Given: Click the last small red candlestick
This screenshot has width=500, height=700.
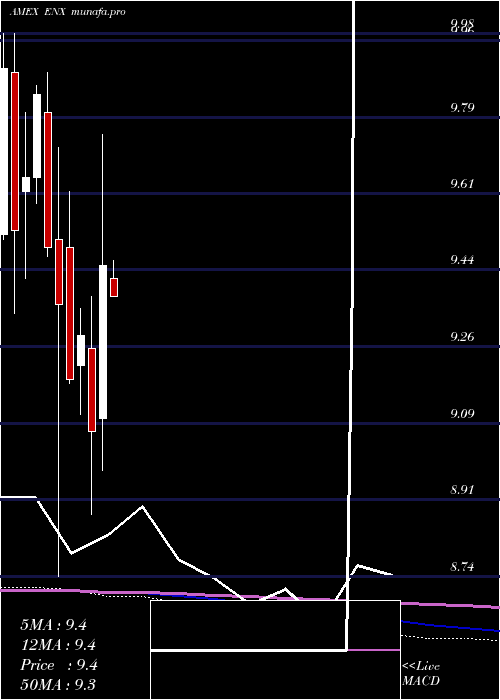Looking at the screenshot, I should [114, 287].
